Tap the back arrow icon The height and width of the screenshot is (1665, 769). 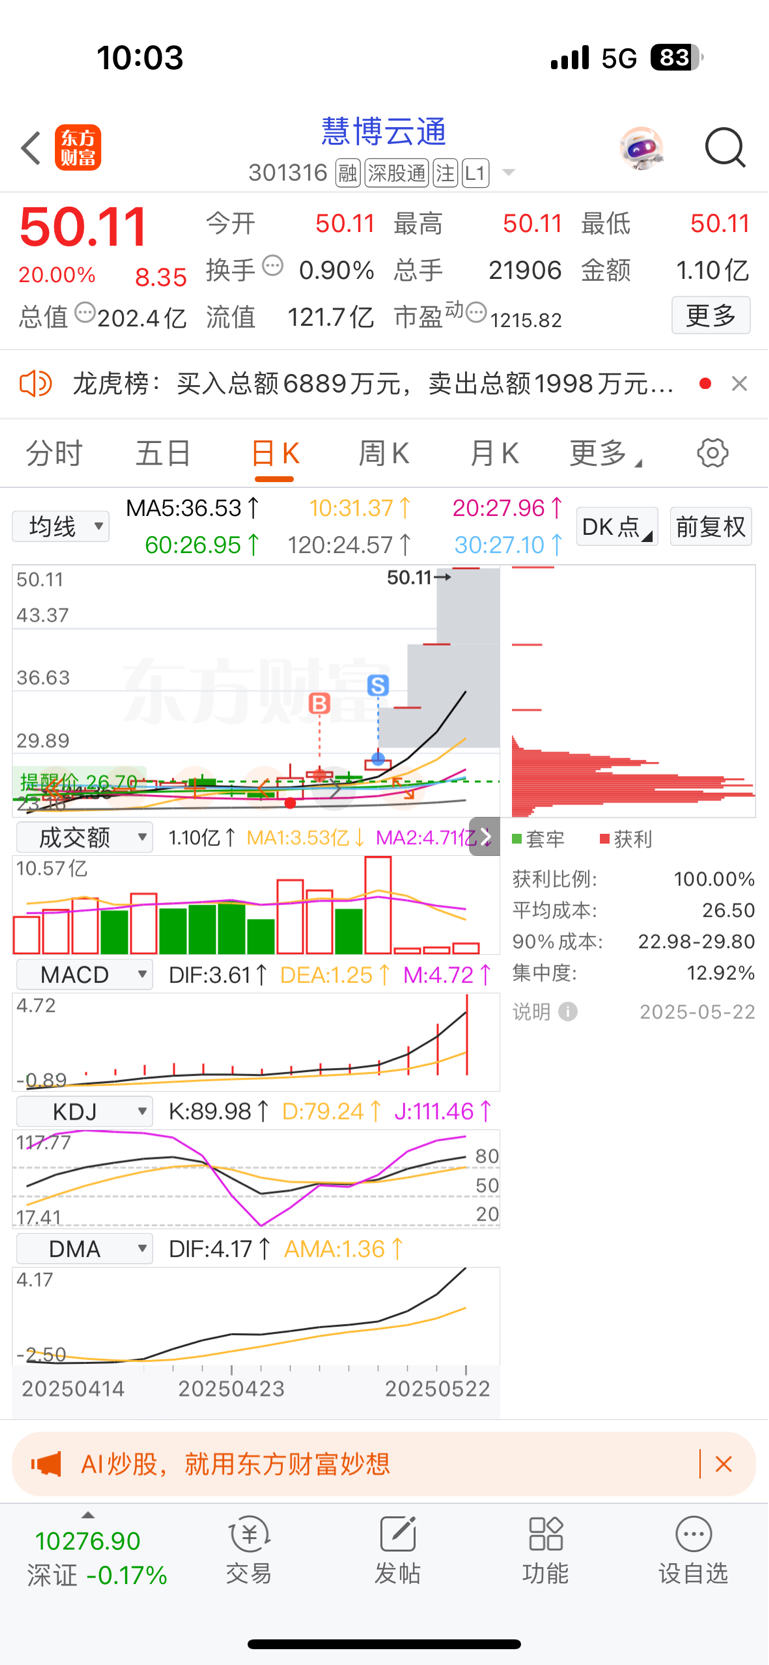pyautogui.click(x=31, y=148)
